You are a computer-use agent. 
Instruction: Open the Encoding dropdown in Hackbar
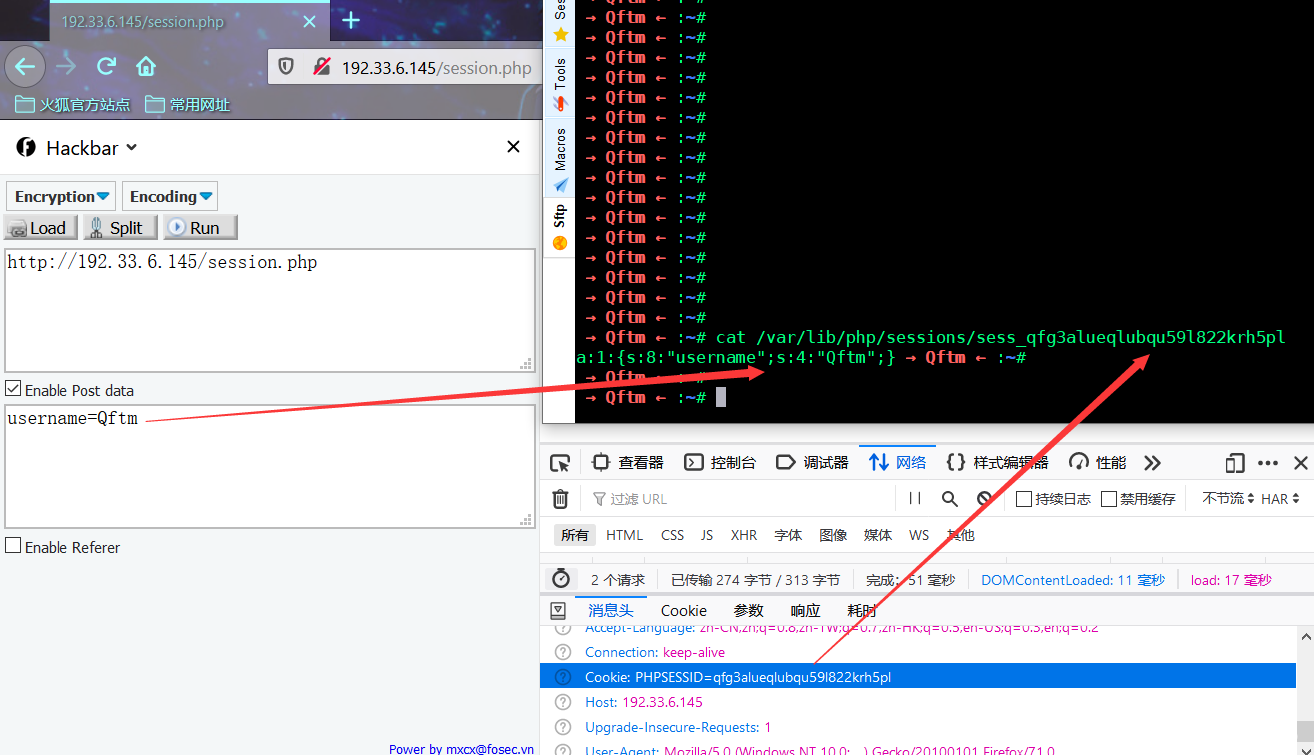pyautogui.click(x=169, y=195)
